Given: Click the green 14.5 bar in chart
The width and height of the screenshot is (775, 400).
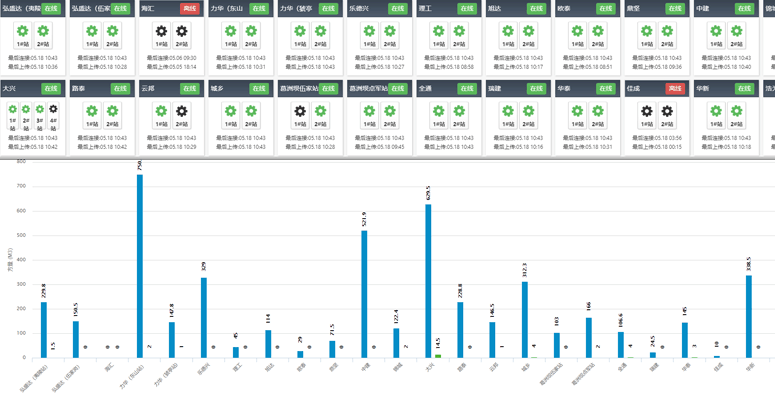Looking at the screenshot, I should [437, 355].
